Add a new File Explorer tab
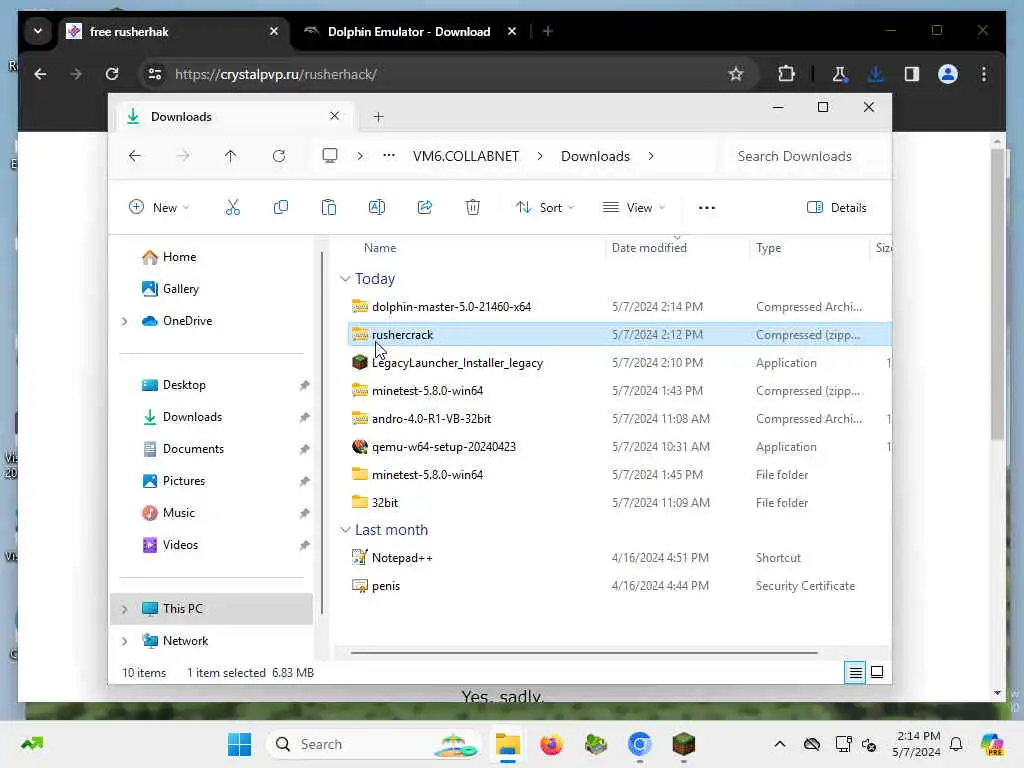 click(x=378, y=117)
